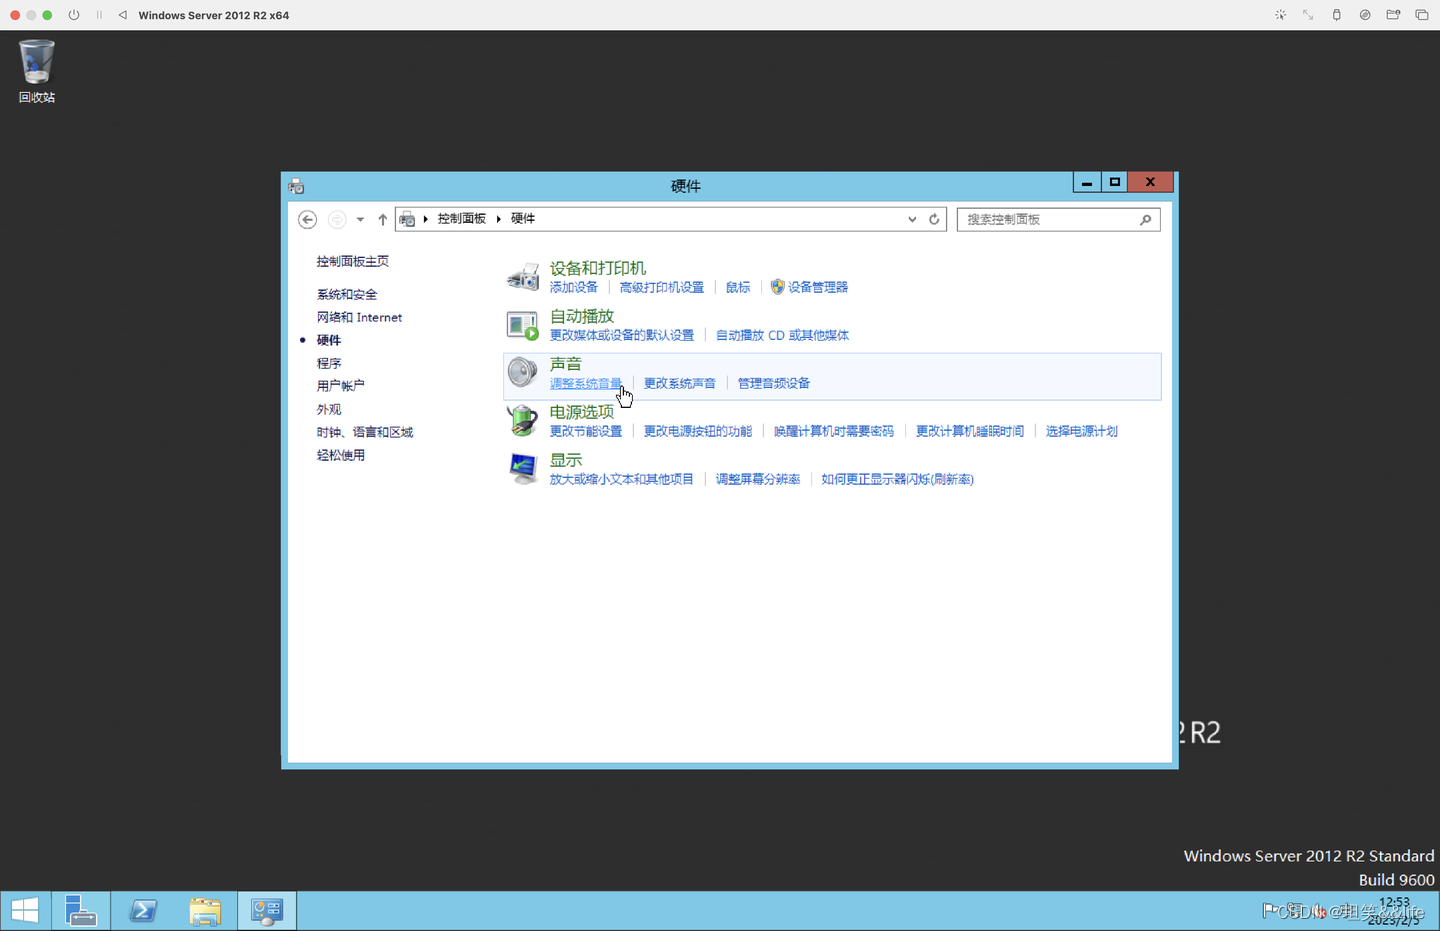This screenshot has width=1440, height=931.
Task: Open 控制面板主页 in the sidebar
Action: [353, 261]
